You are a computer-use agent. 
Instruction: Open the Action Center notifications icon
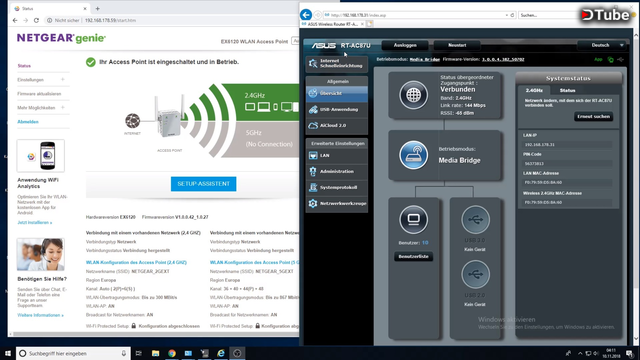pyautogui.click(x=630, y=353)
